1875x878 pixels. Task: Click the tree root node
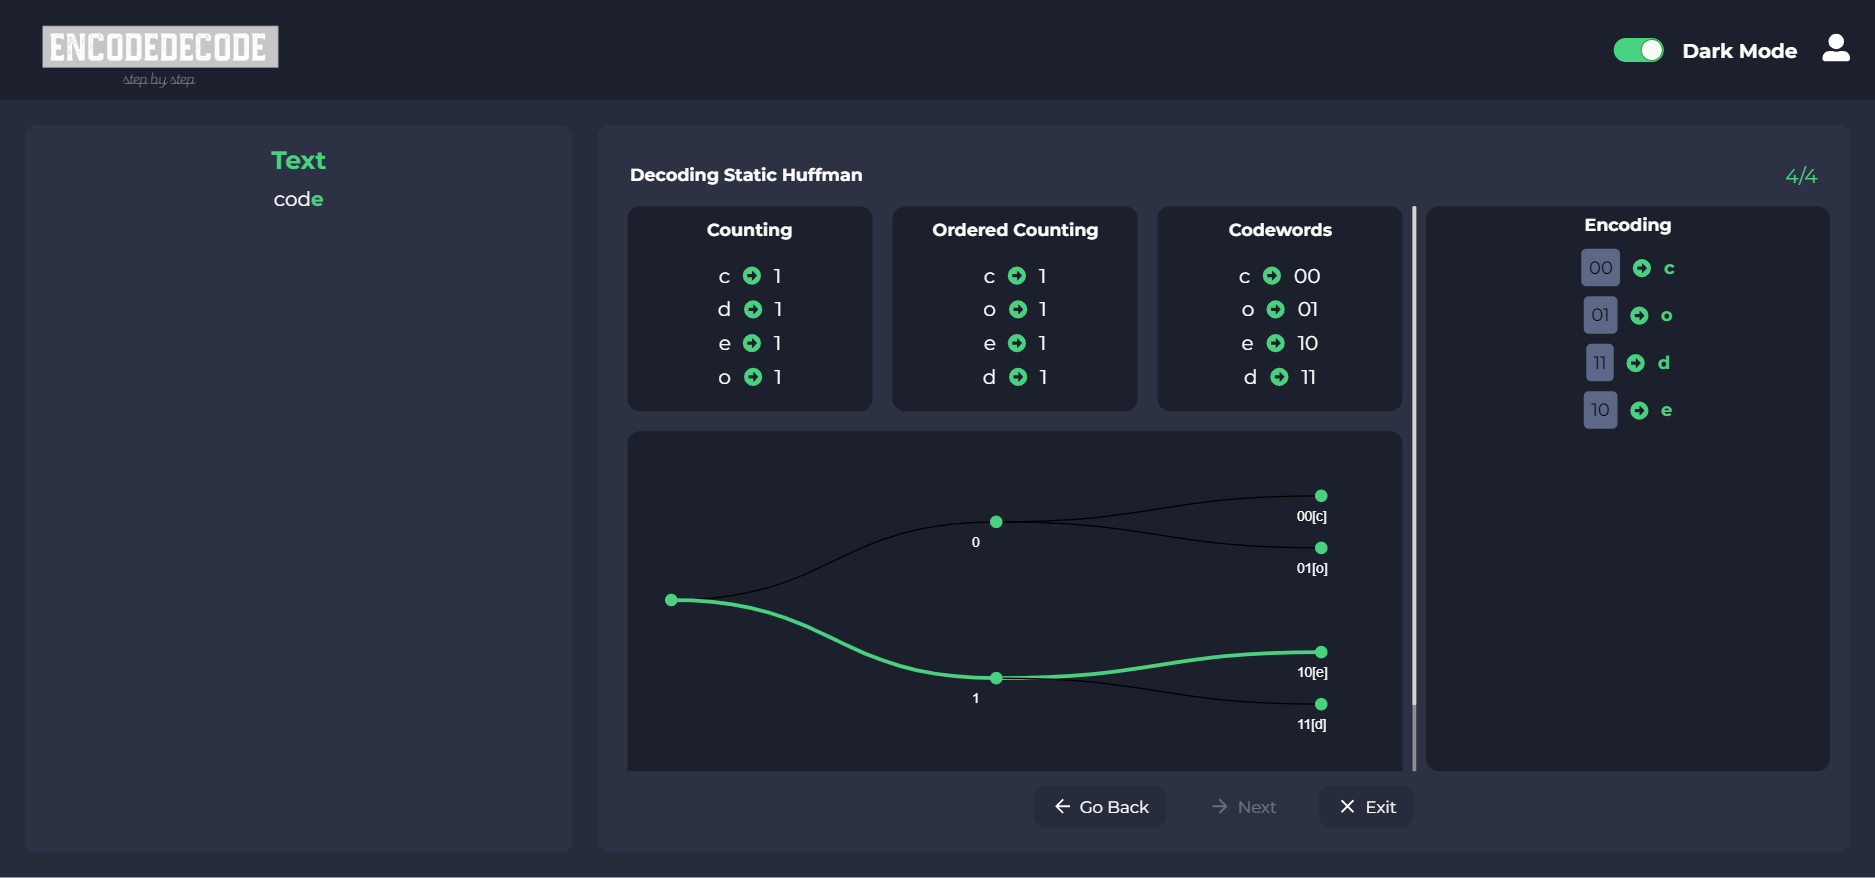(672, 600)
